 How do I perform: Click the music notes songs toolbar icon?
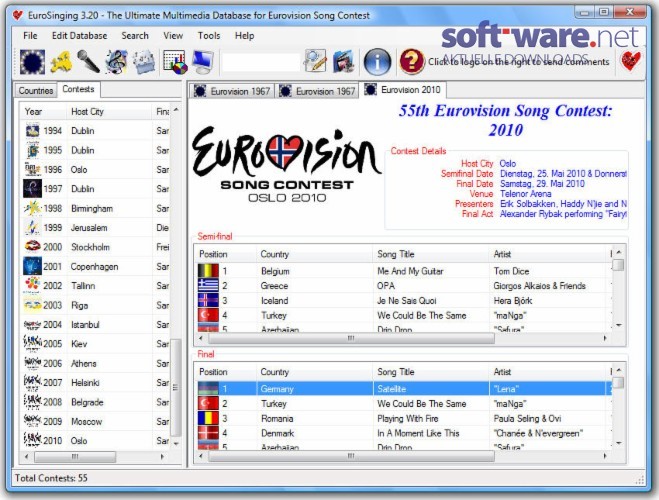tap(116, 62)
